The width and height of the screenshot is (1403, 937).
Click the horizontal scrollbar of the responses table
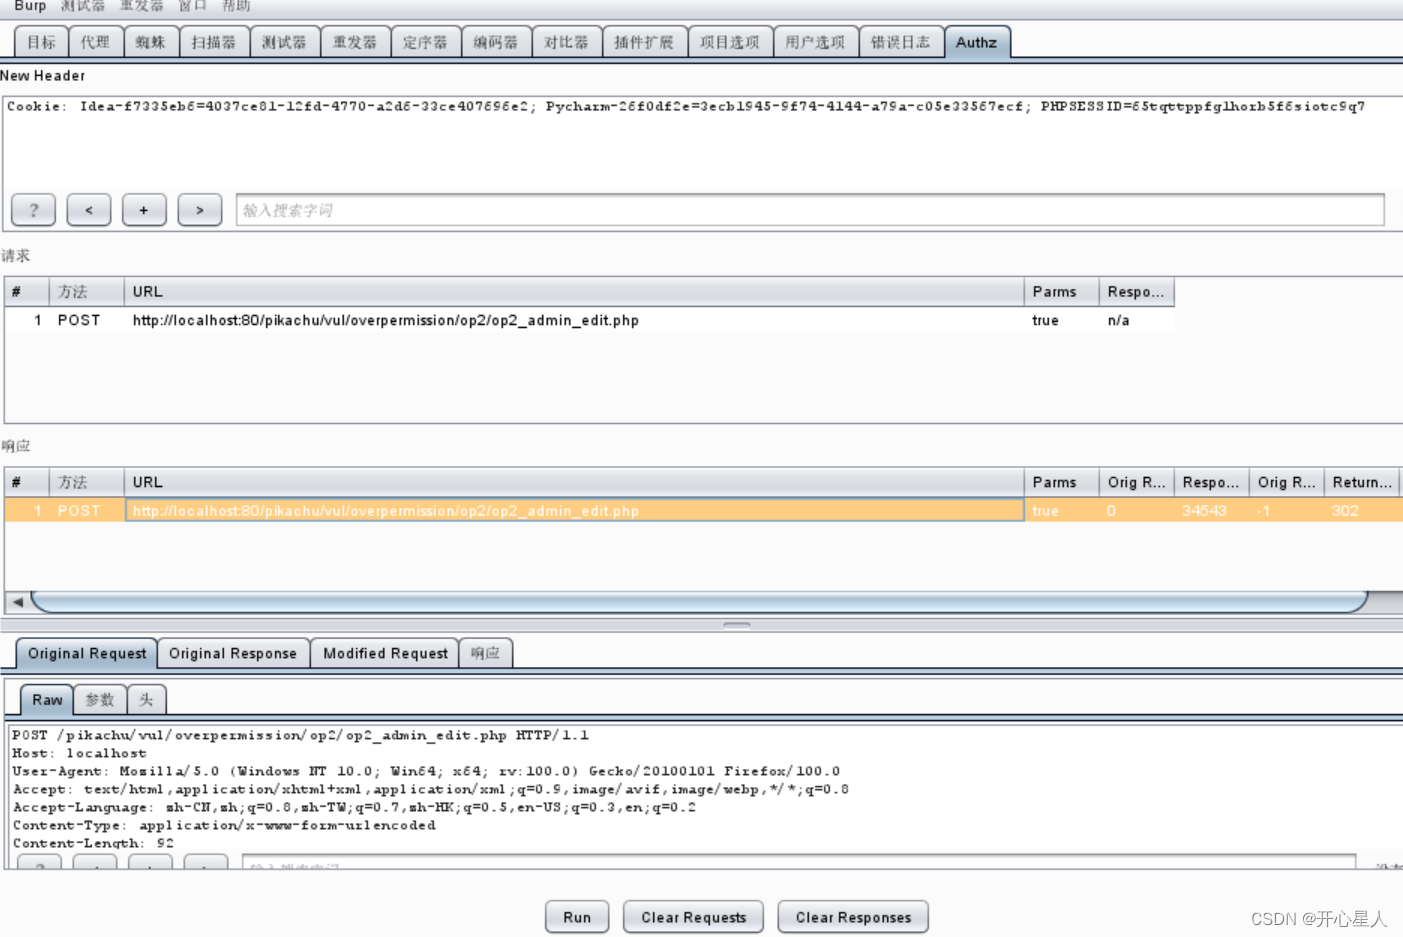(700, 602)
